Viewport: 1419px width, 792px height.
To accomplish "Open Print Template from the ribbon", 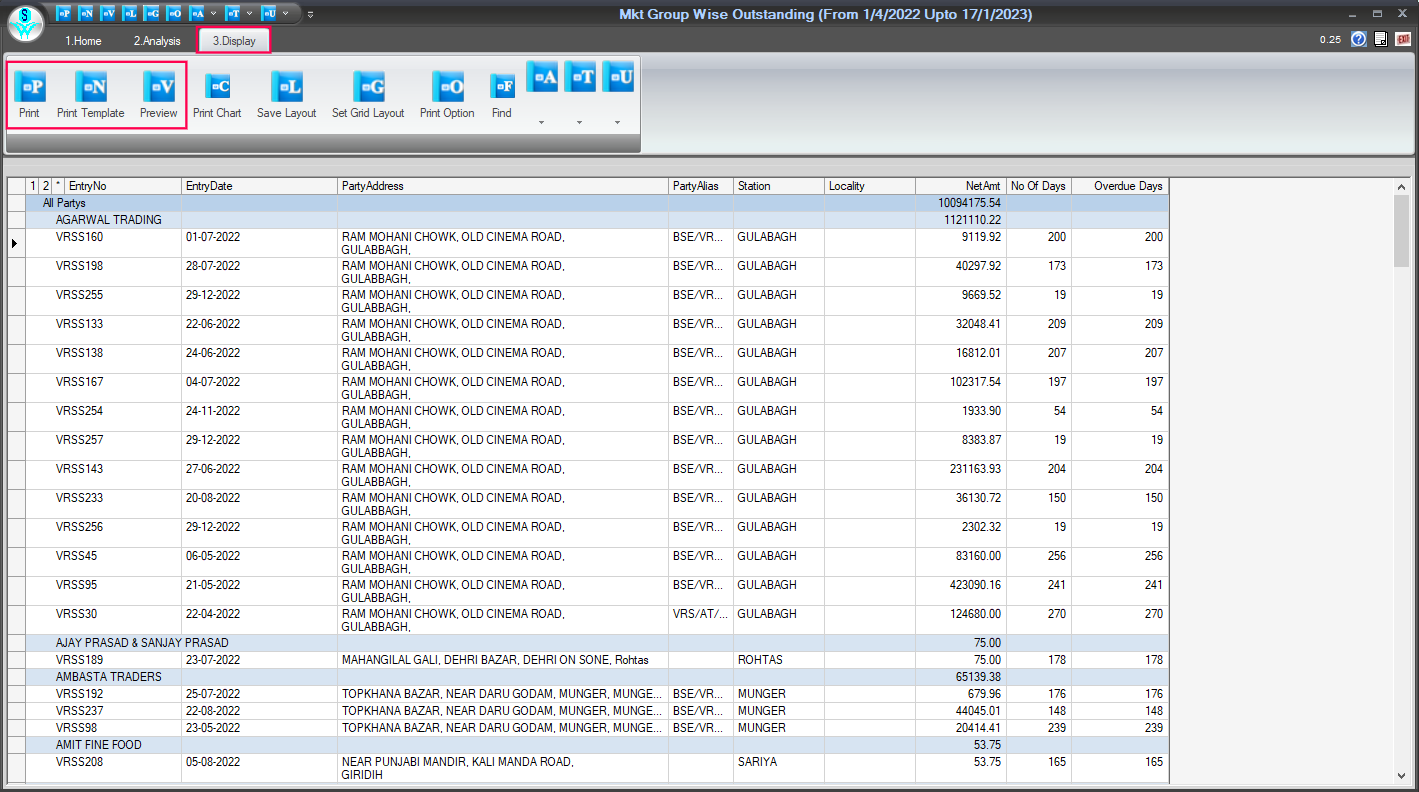I will (90, 87).
